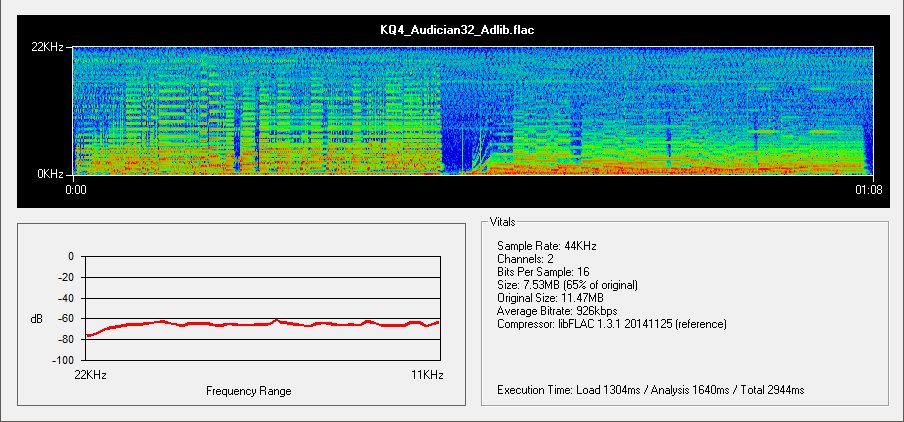Click the KQ4_Audician32_Adlib.flac file title
The width and height of the screenshot is (904, 422).
457,30
